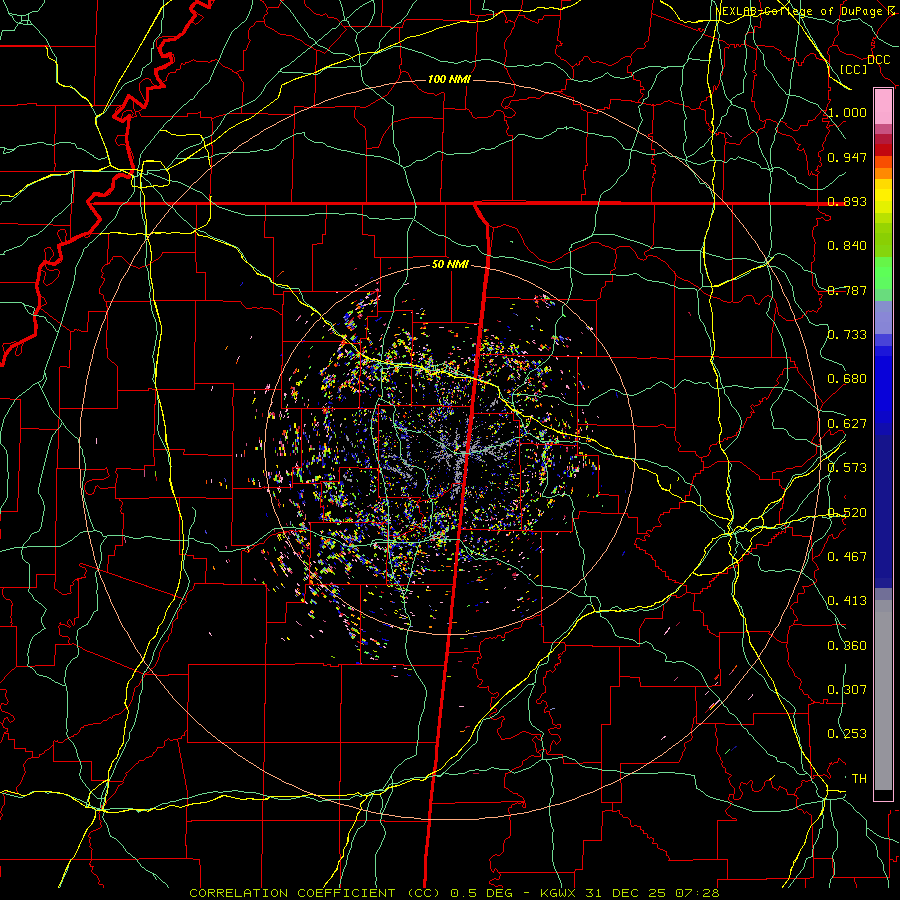The image size is (900, 900).
Task: Select the 1.000 value on the CC scale
Action: [847, 112]
